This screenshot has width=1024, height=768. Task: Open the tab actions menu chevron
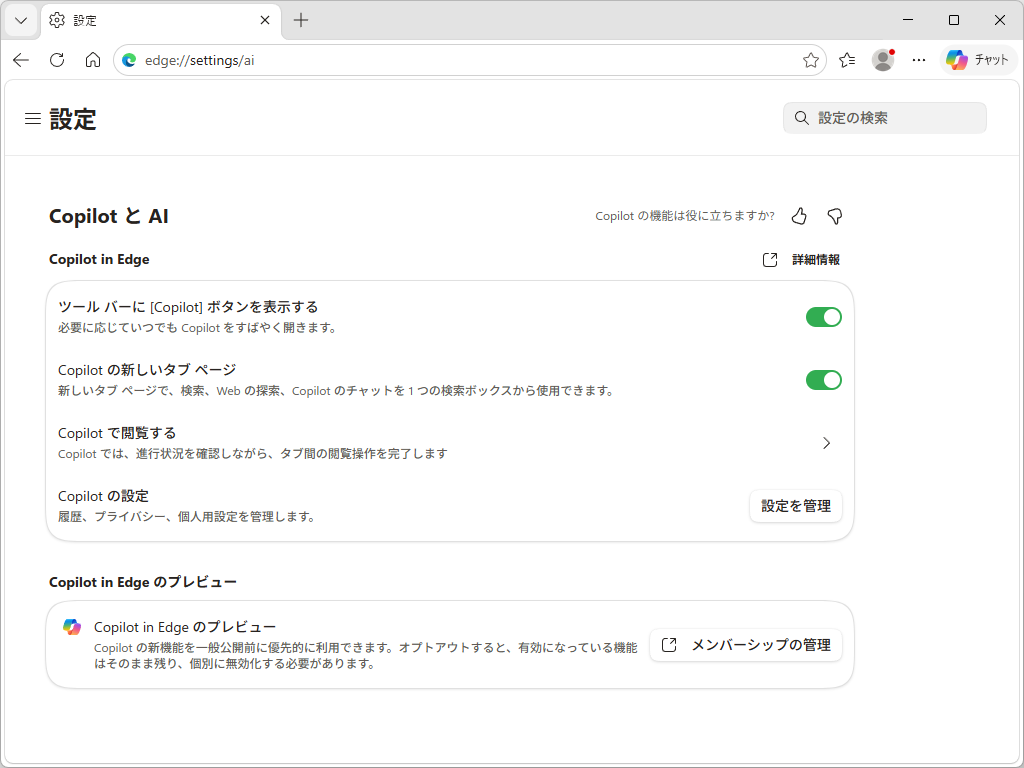click(x=21, y=20)
